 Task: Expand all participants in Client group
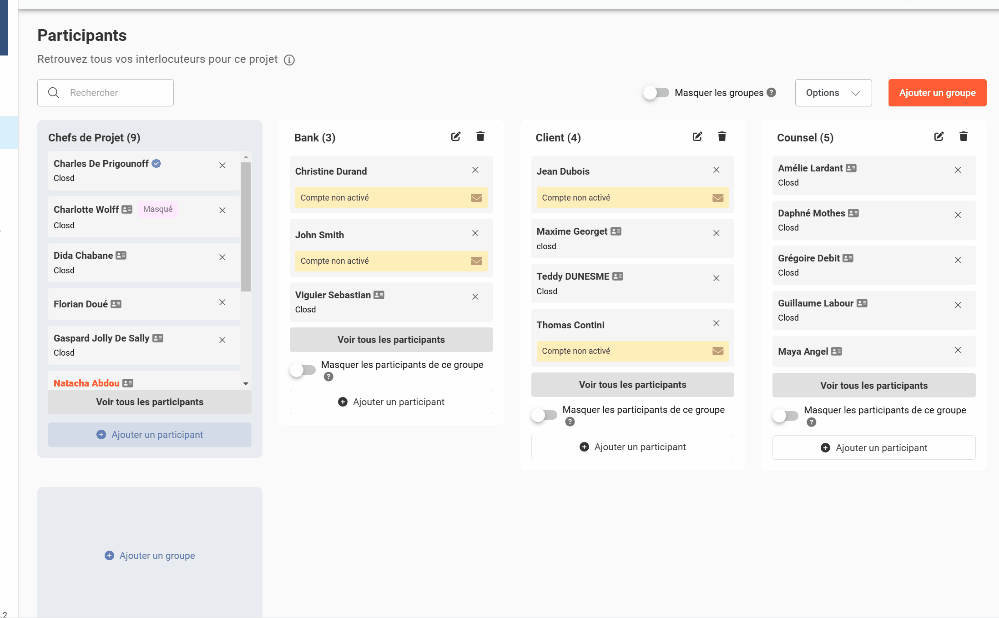click(632, 385)
